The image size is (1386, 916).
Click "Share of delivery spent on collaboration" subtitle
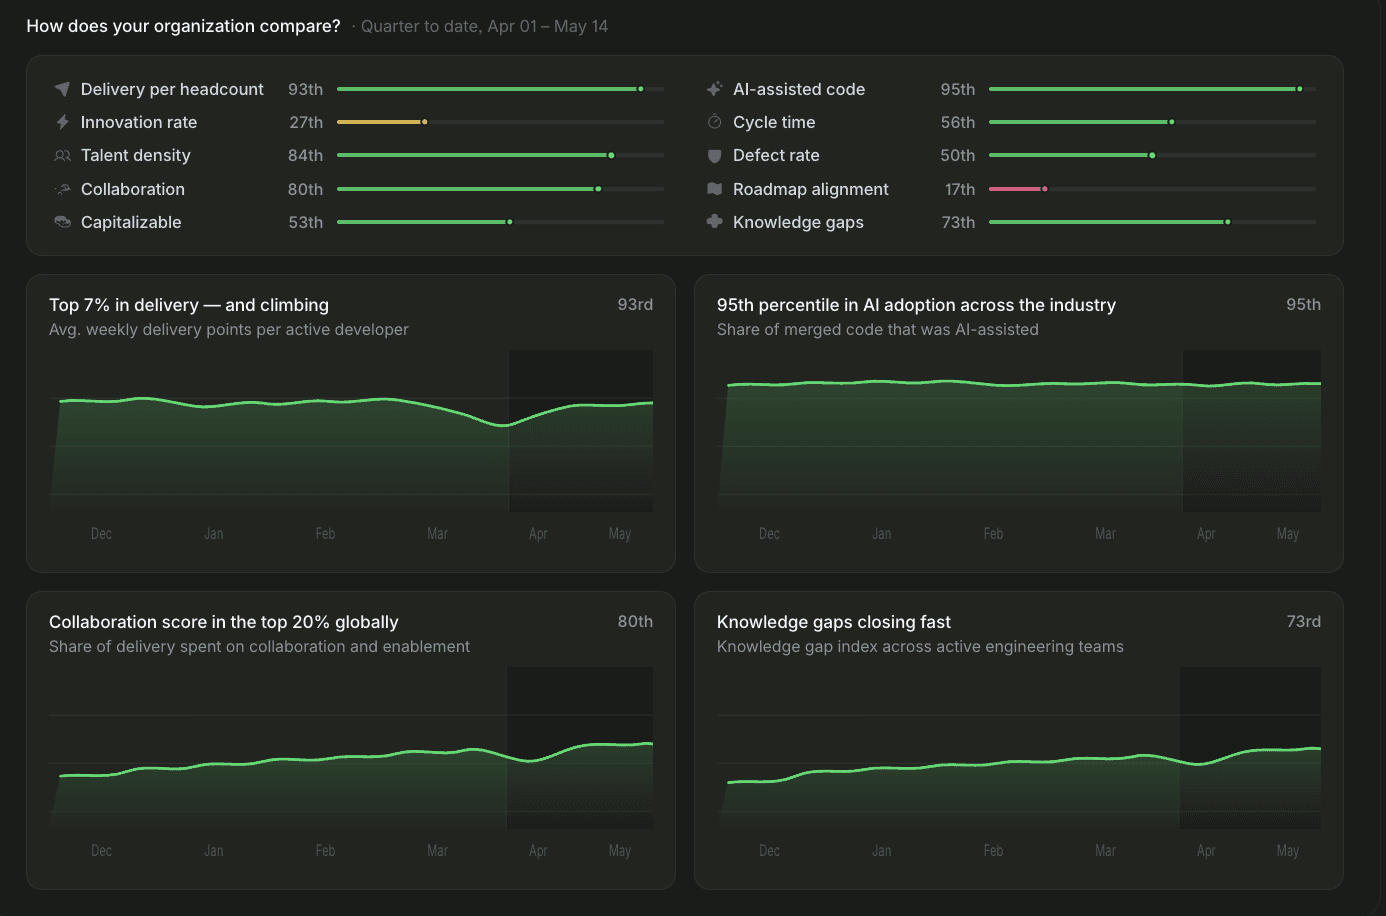(x=259, y=646)
